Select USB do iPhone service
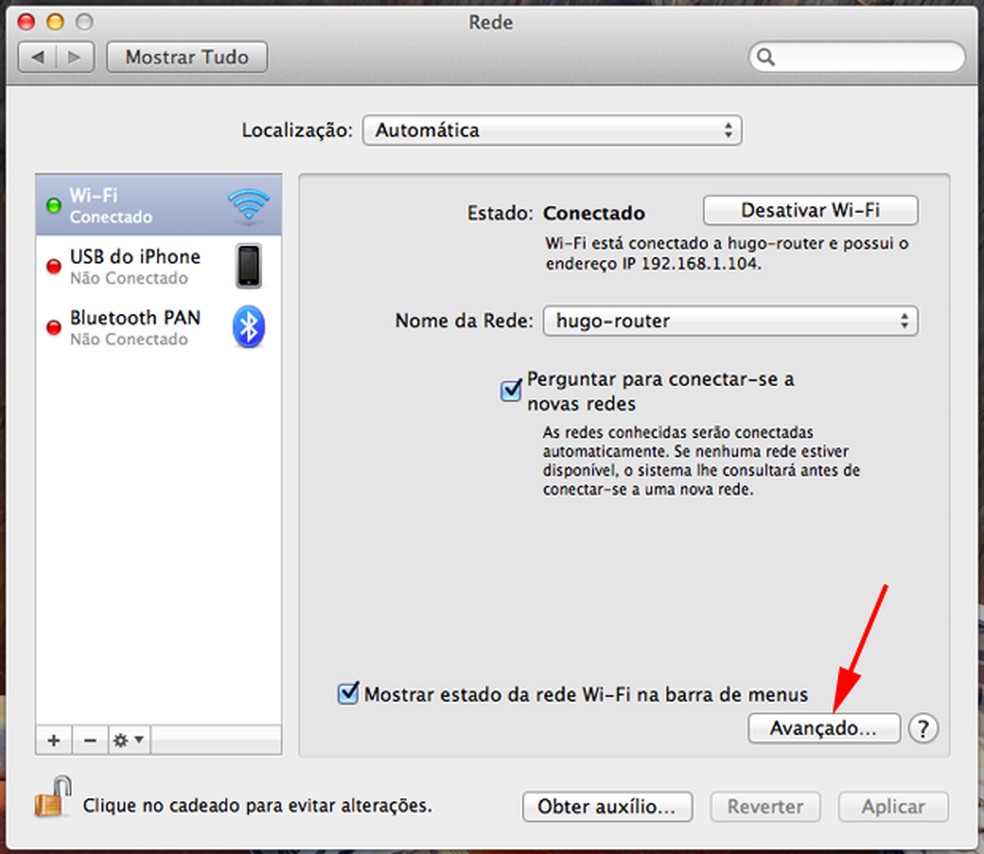 click(159, 266)
